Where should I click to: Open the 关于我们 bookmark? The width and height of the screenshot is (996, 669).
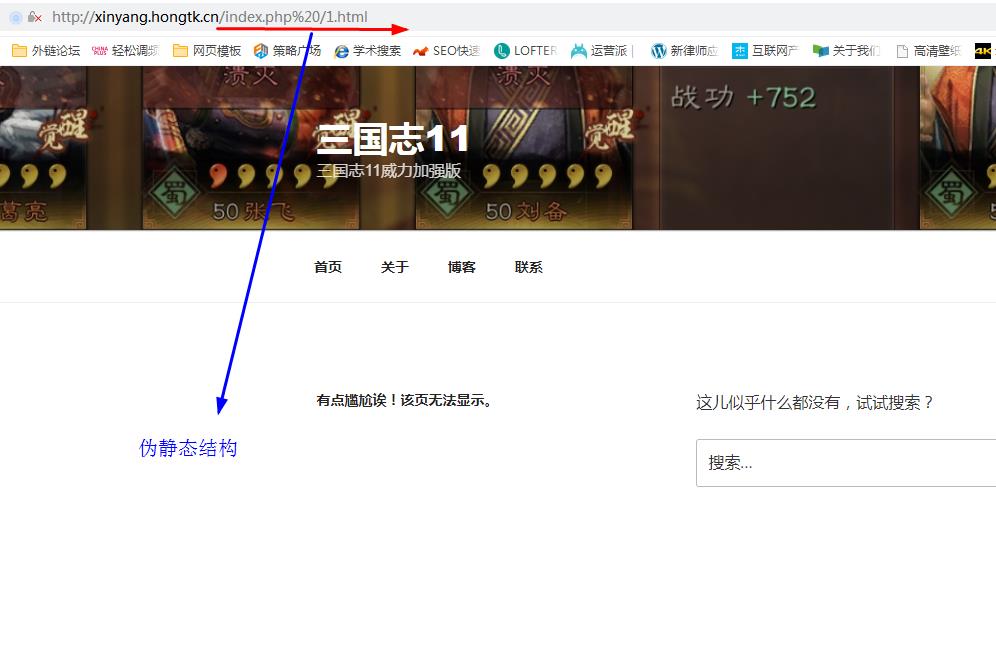(x=846, y=51)
